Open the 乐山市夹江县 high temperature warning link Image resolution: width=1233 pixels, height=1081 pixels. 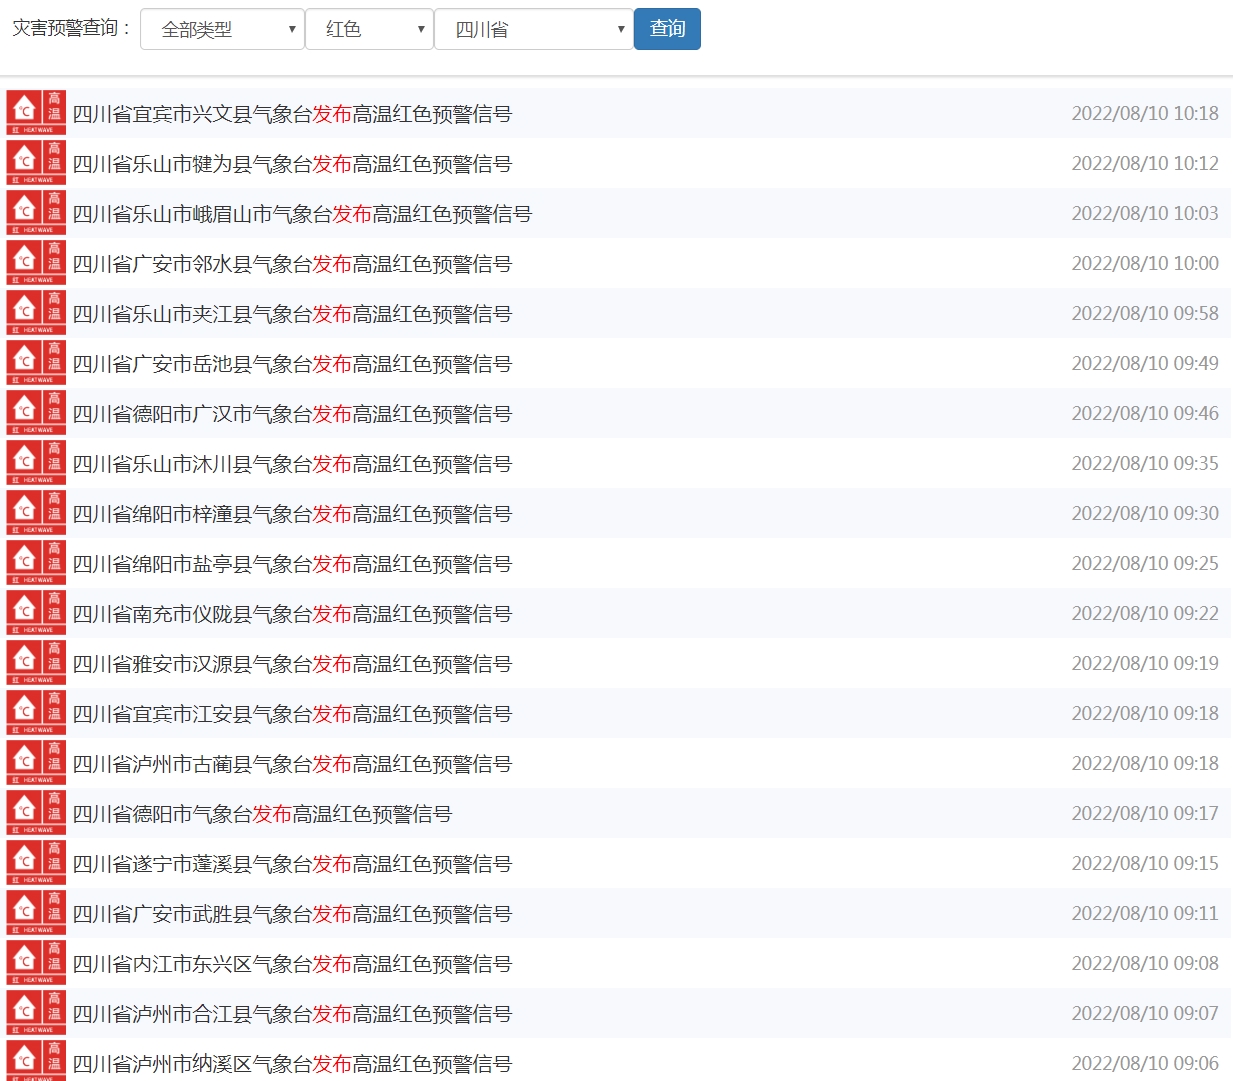click(x=292, y=314)
